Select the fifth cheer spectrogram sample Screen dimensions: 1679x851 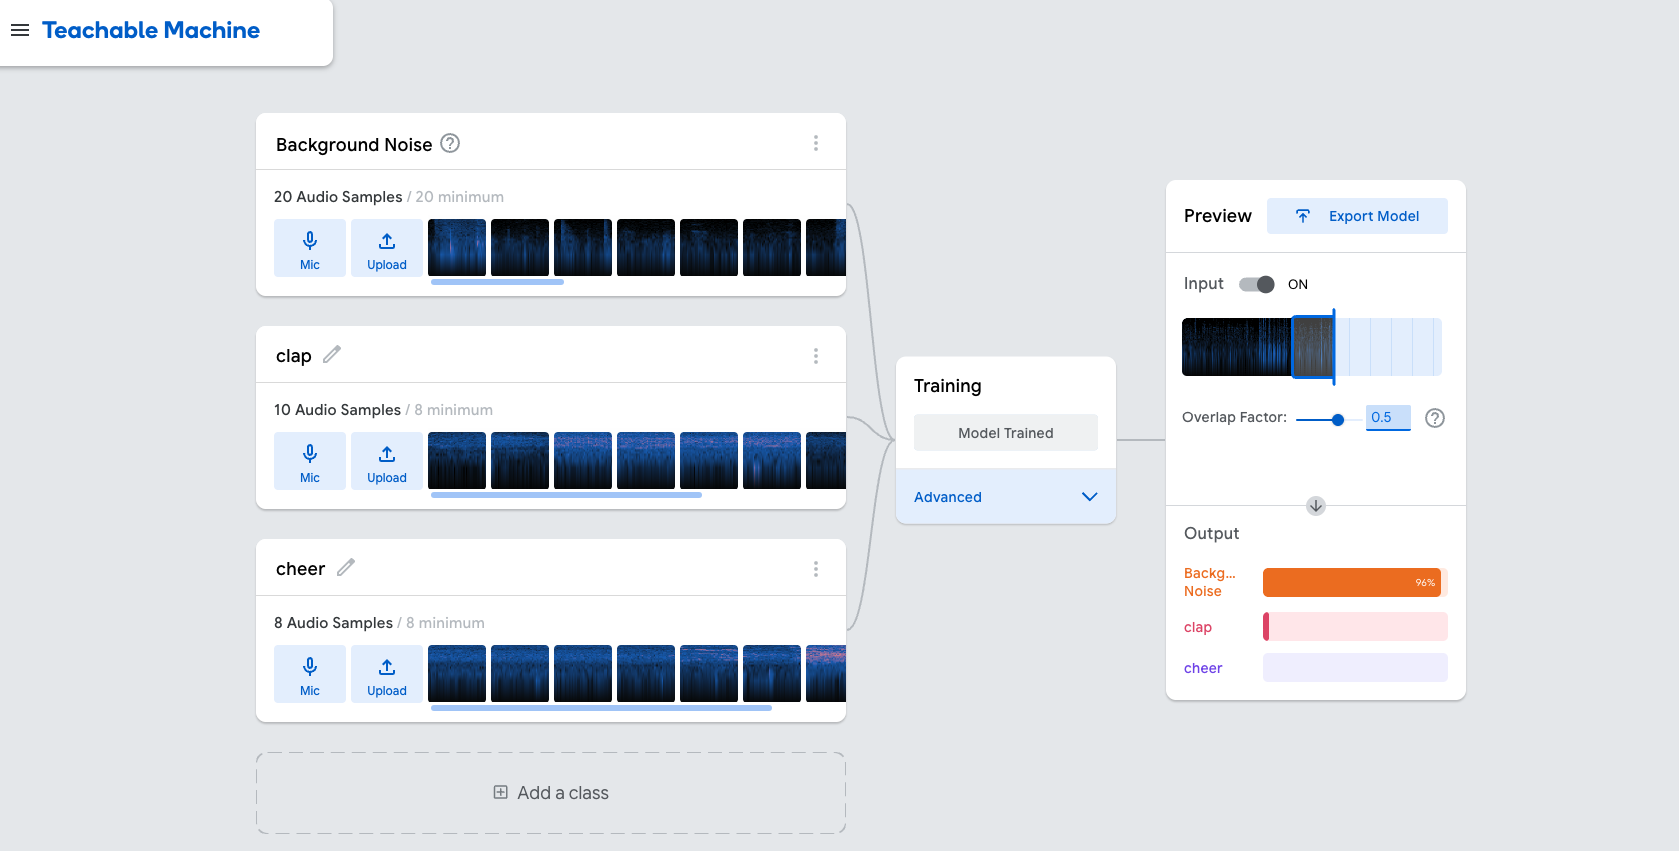pyautogui.click(x=709, y=674)
